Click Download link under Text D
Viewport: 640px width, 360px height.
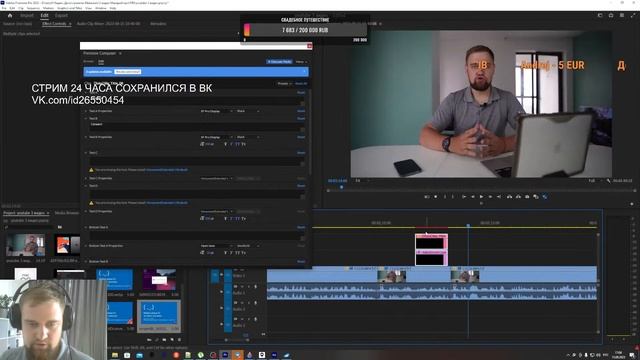click(x=167, y=203)
